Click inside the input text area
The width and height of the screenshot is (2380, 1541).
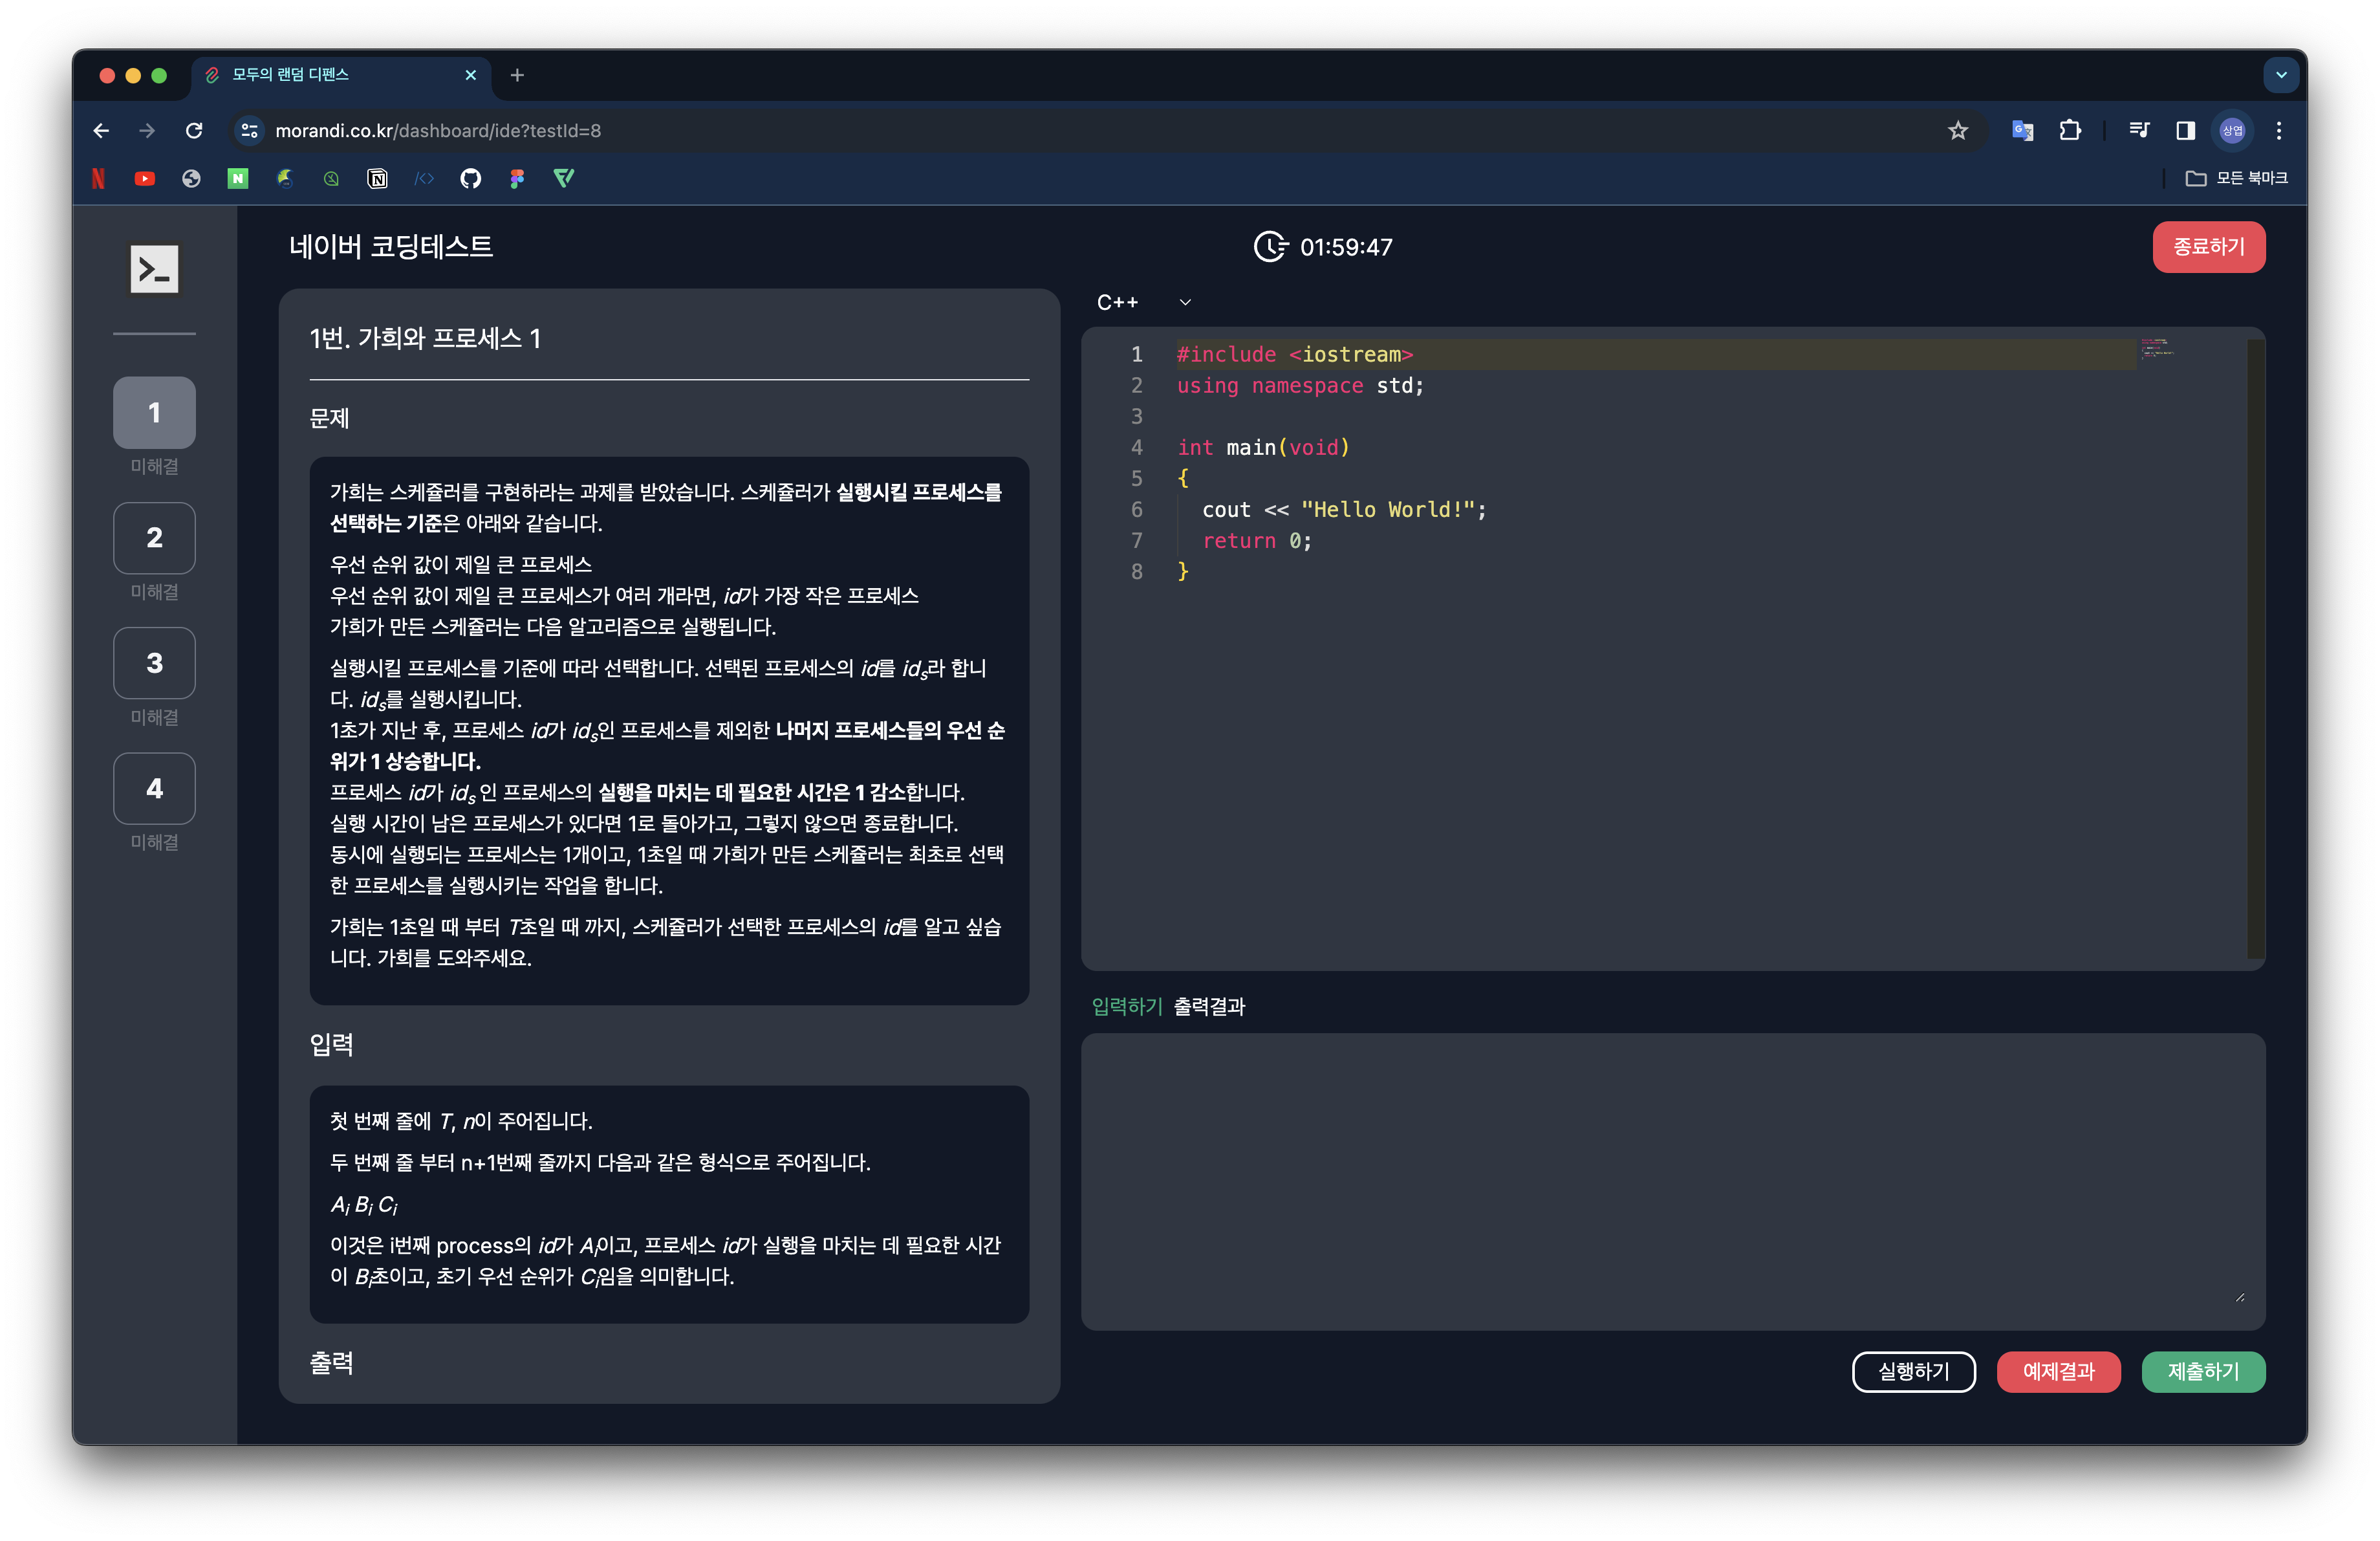[x=1672, y=1180]
